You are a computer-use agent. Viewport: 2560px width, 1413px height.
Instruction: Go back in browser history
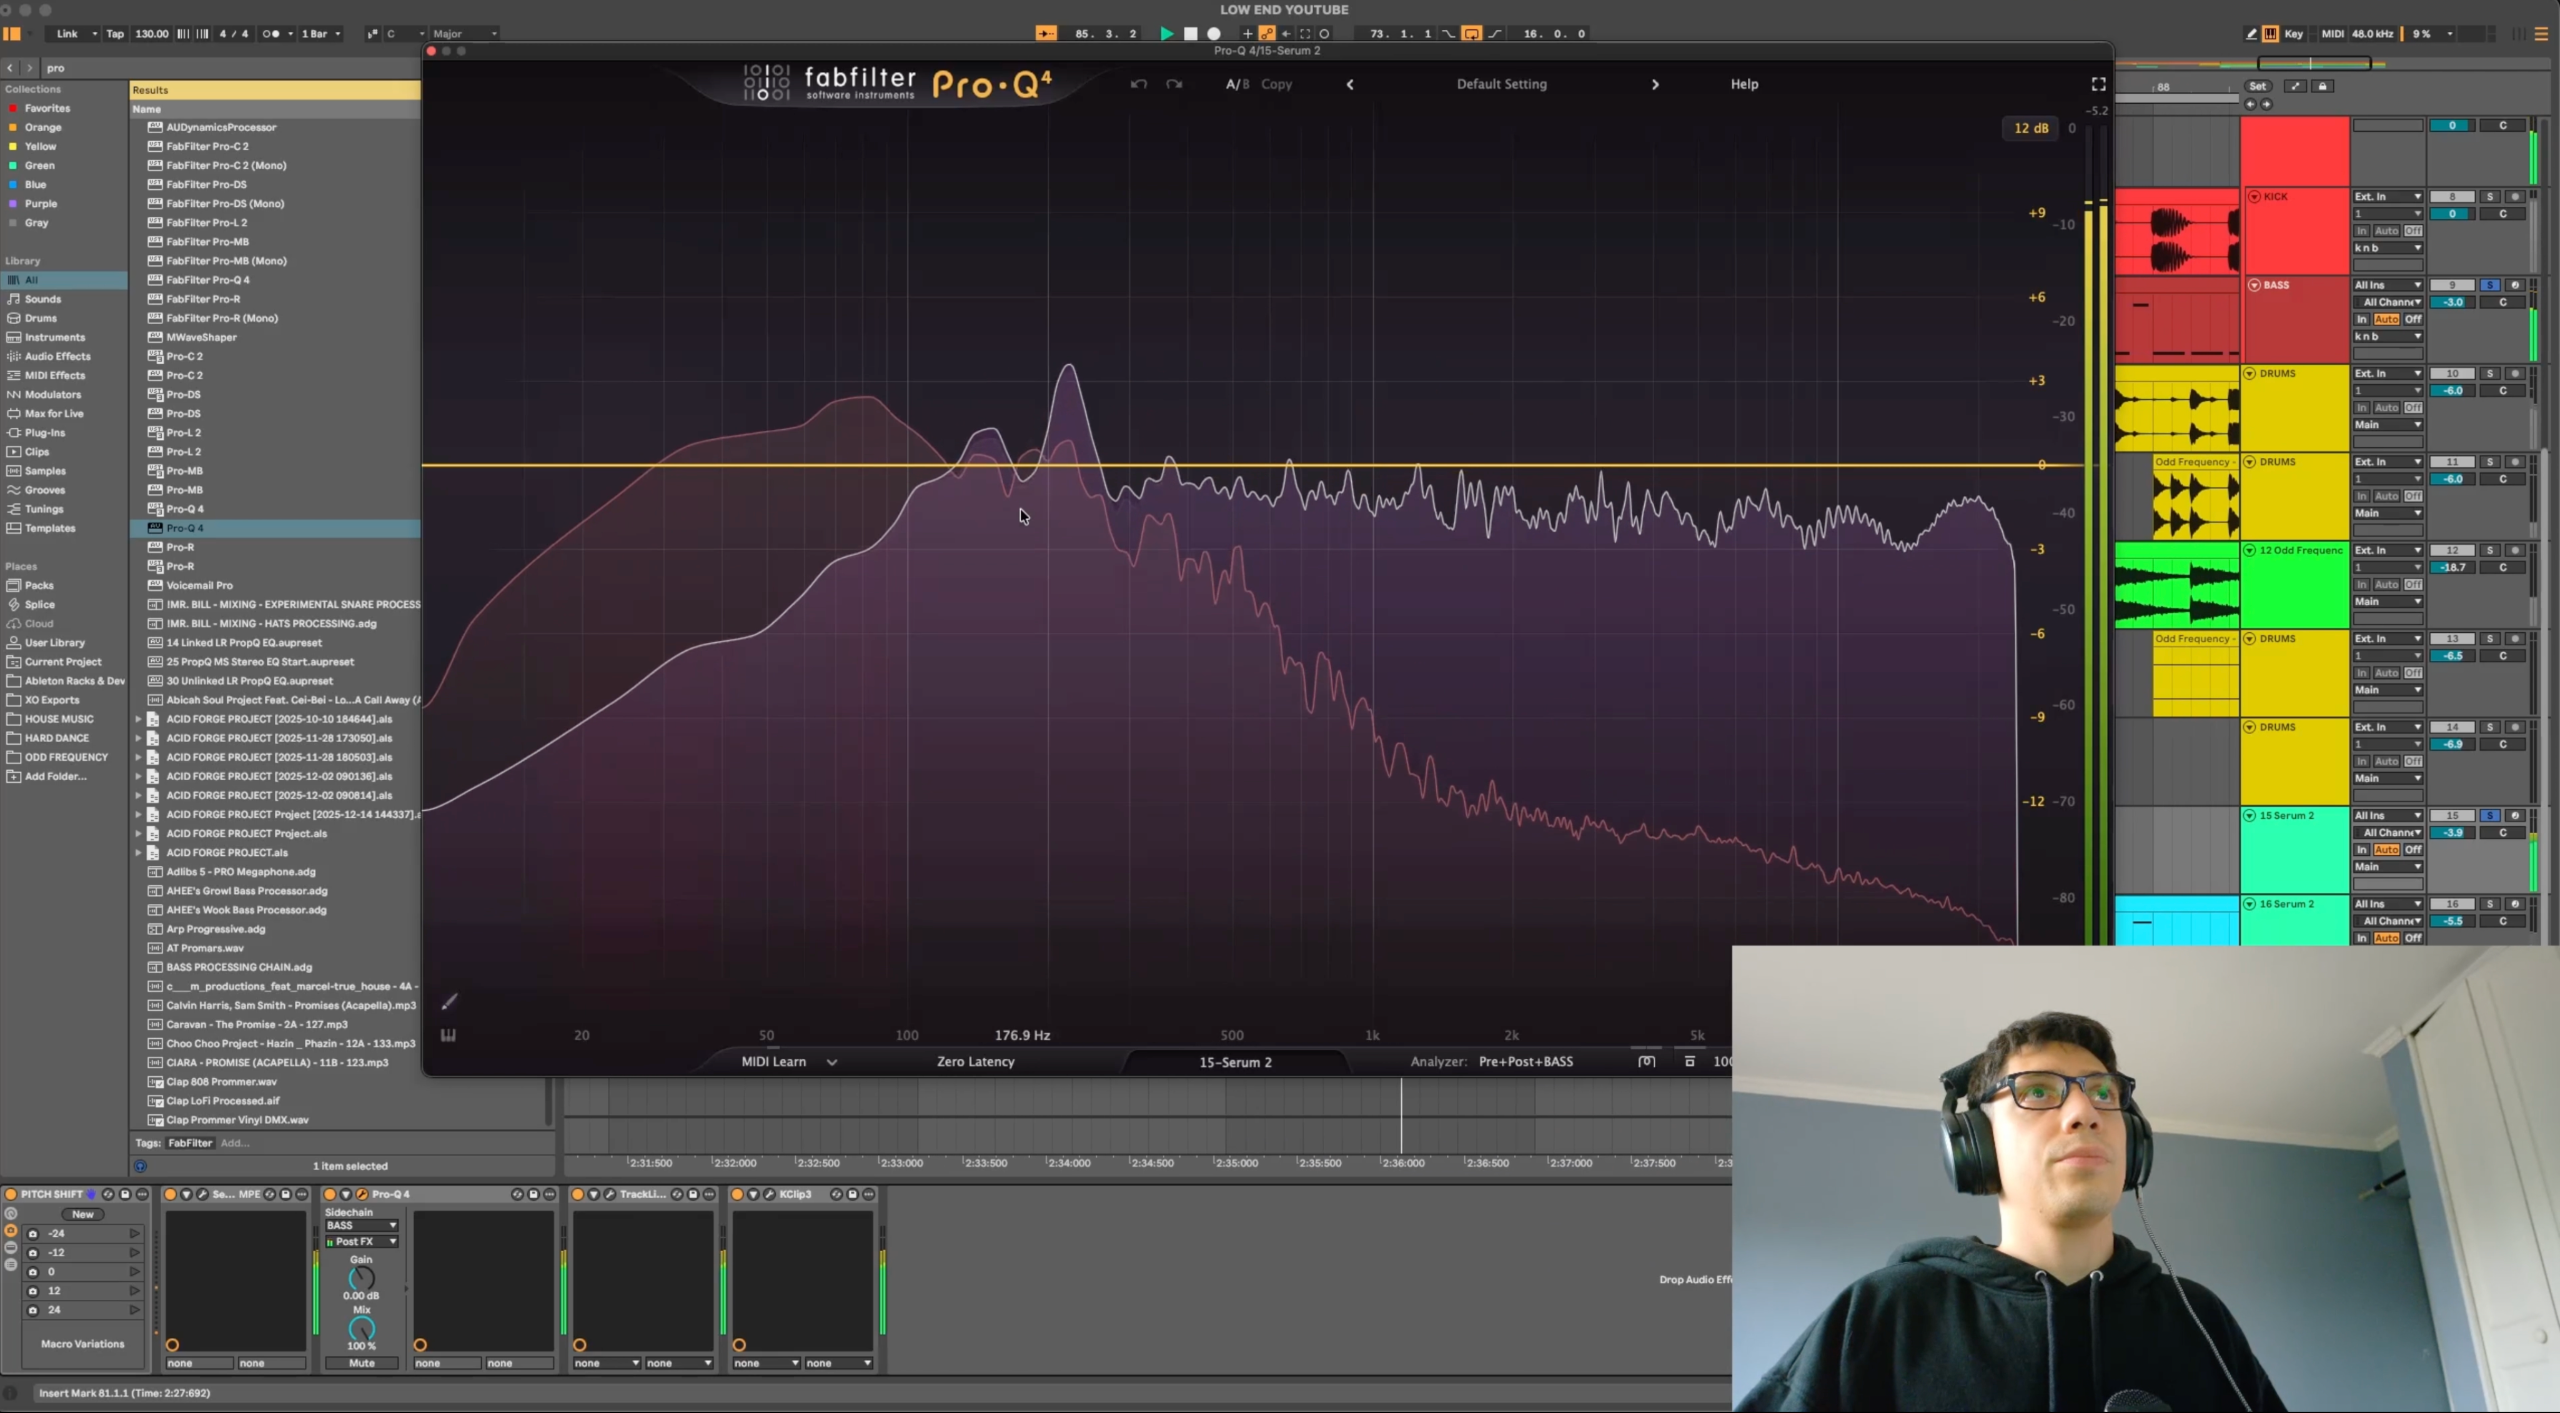10,68
